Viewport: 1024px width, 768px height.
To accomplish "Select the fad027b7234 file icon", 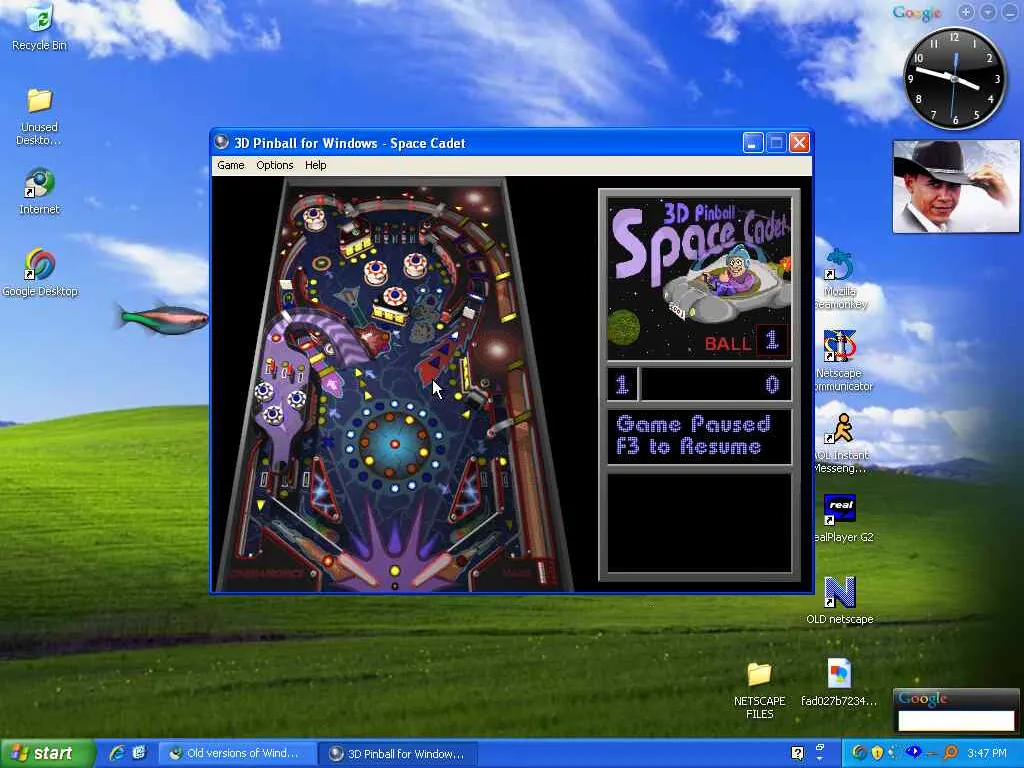I will click(839, 682).
